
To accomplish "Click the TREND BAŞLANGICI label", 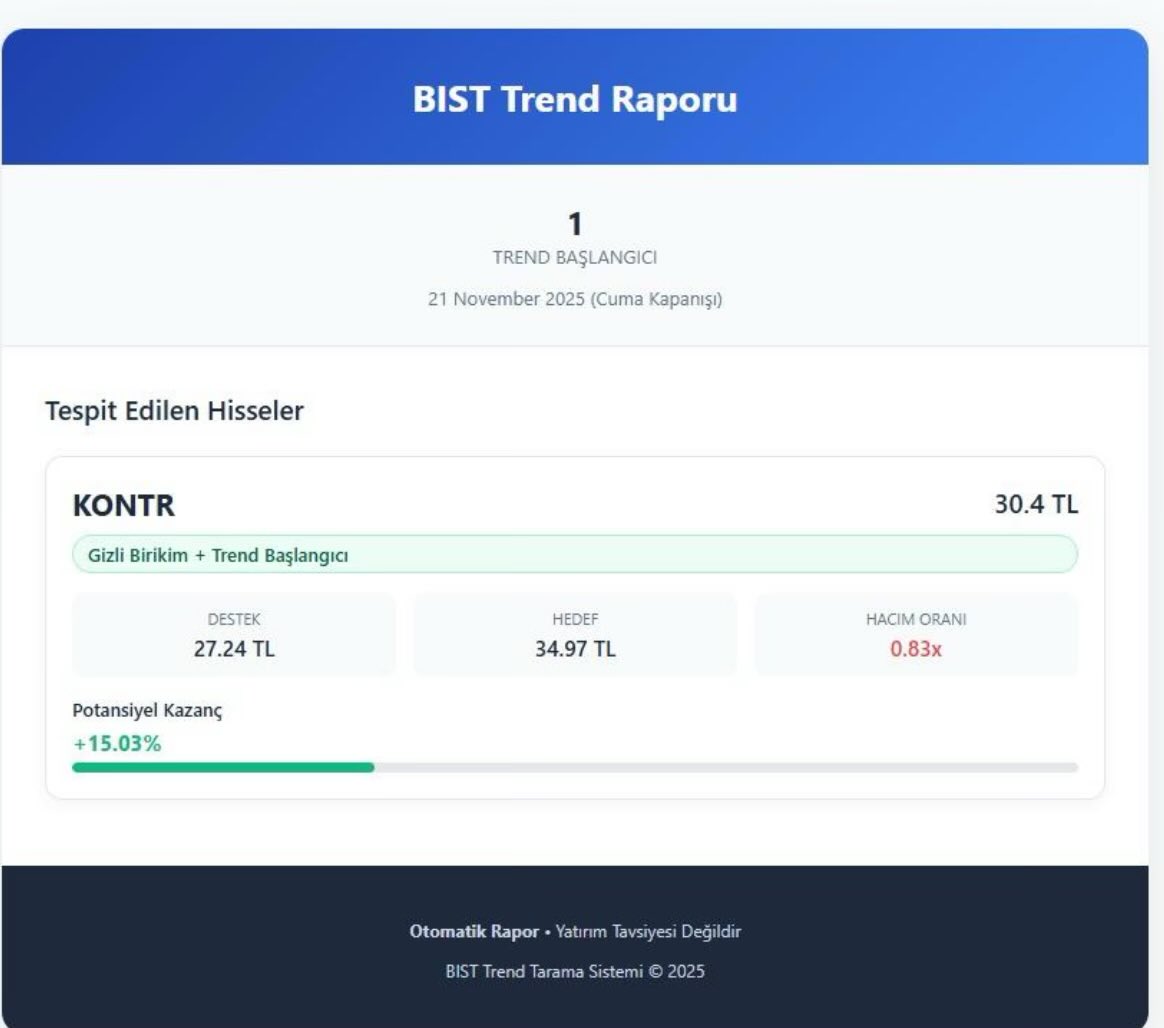I will (x=575, y=258).
